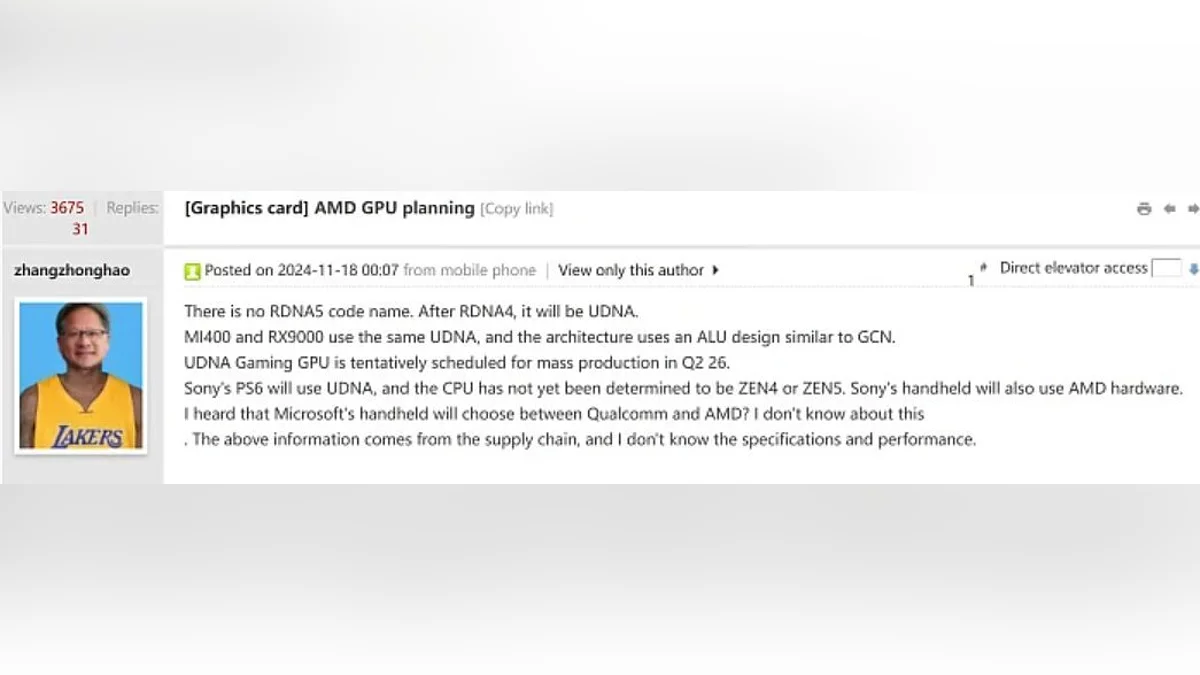Click the Direct elevator access label
The width and height of the screenshot is (1200, 675).
[x=1073, y=267]
